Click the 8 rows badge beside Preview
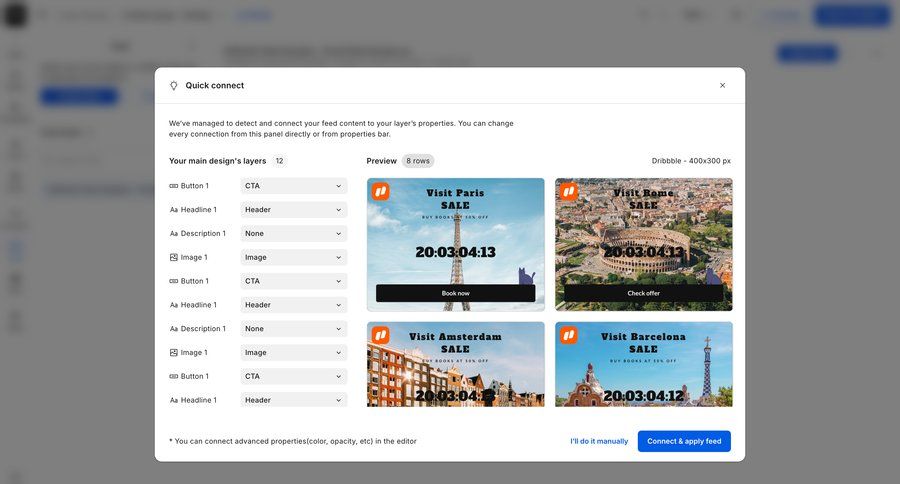 (x=418, y=161)
